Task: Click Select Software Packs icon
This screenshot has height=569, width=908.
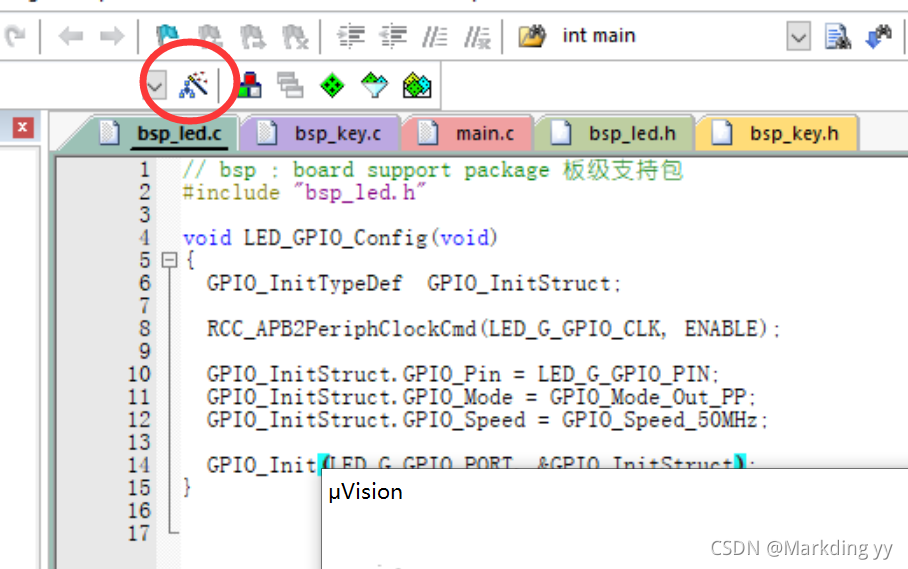Action: pos(375,85)
